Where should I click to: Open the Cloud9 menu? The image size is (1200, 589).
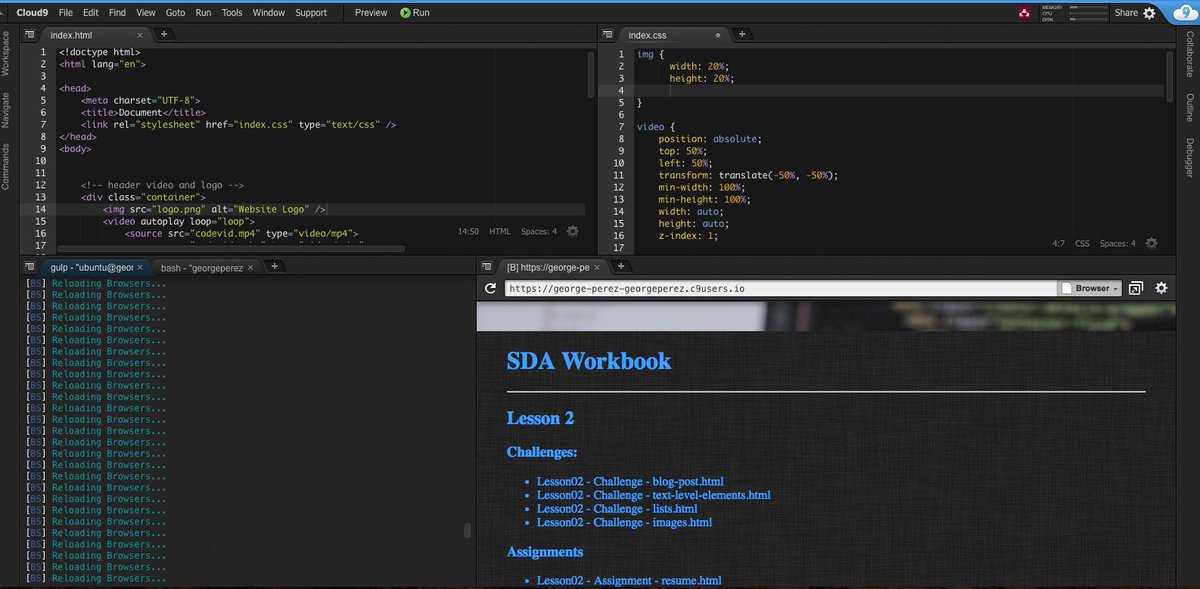34,13
